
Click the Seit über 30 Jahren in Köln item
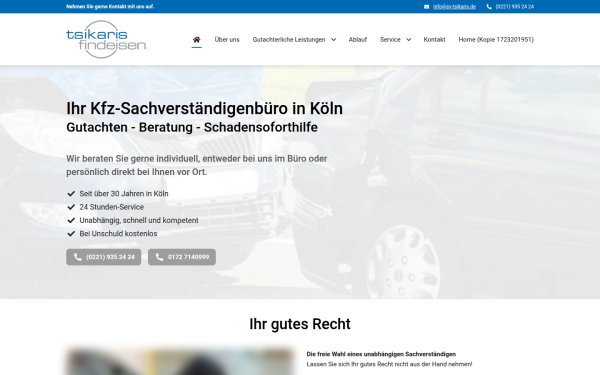124,194
